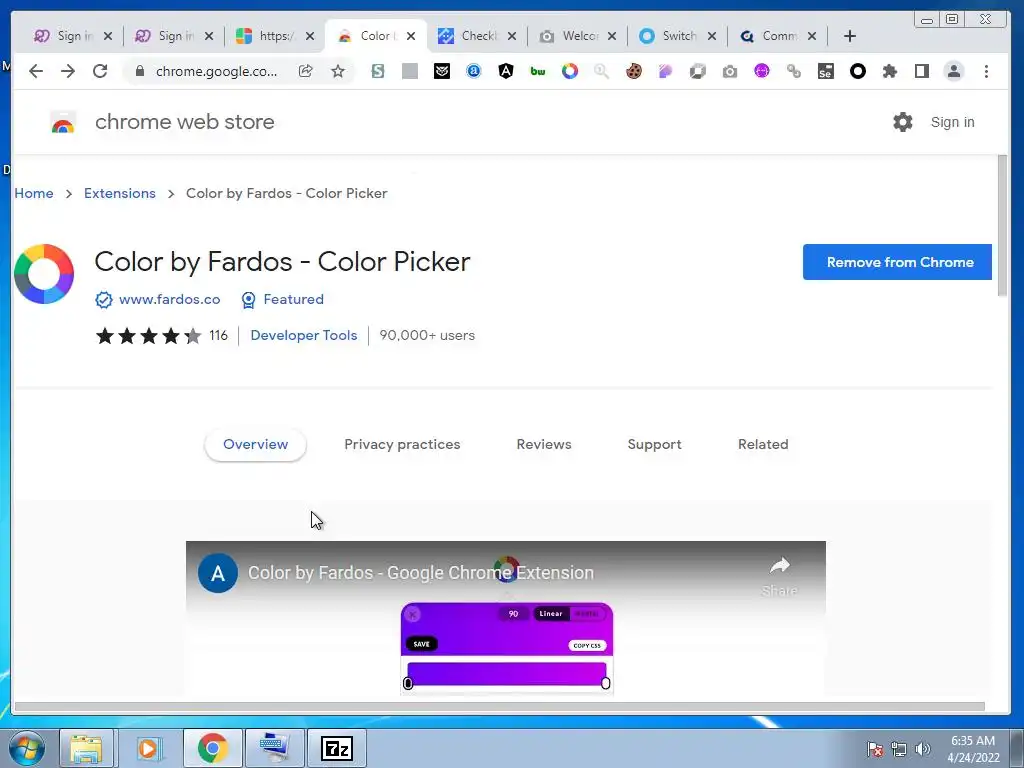The width and height of the screenshot is (1024, 768).
Task: Reload the current page
Action: (x=100, y=71)
